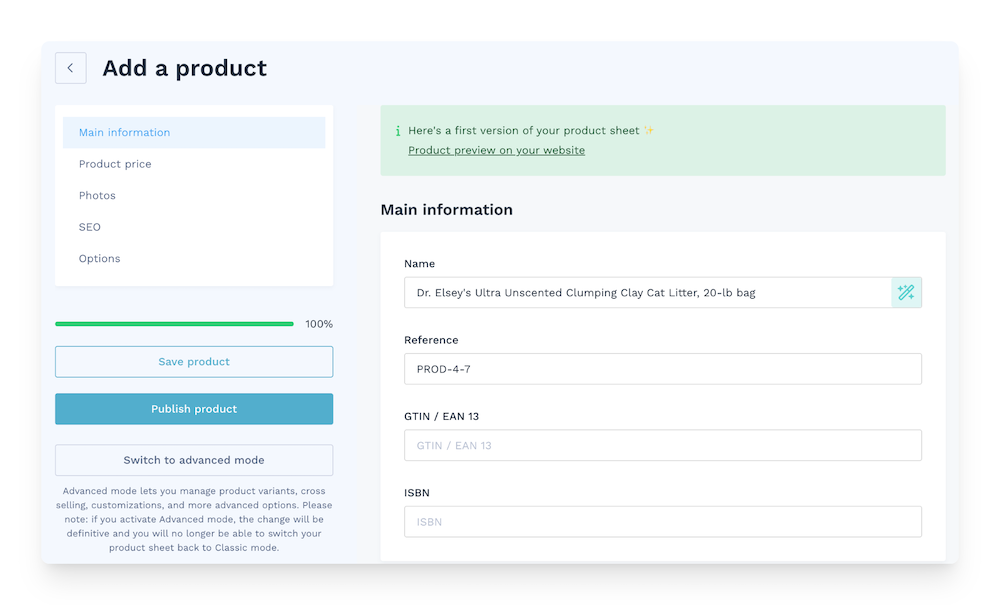Click the green banner info icon
The image size is (1000, 605).
(397, 130)
